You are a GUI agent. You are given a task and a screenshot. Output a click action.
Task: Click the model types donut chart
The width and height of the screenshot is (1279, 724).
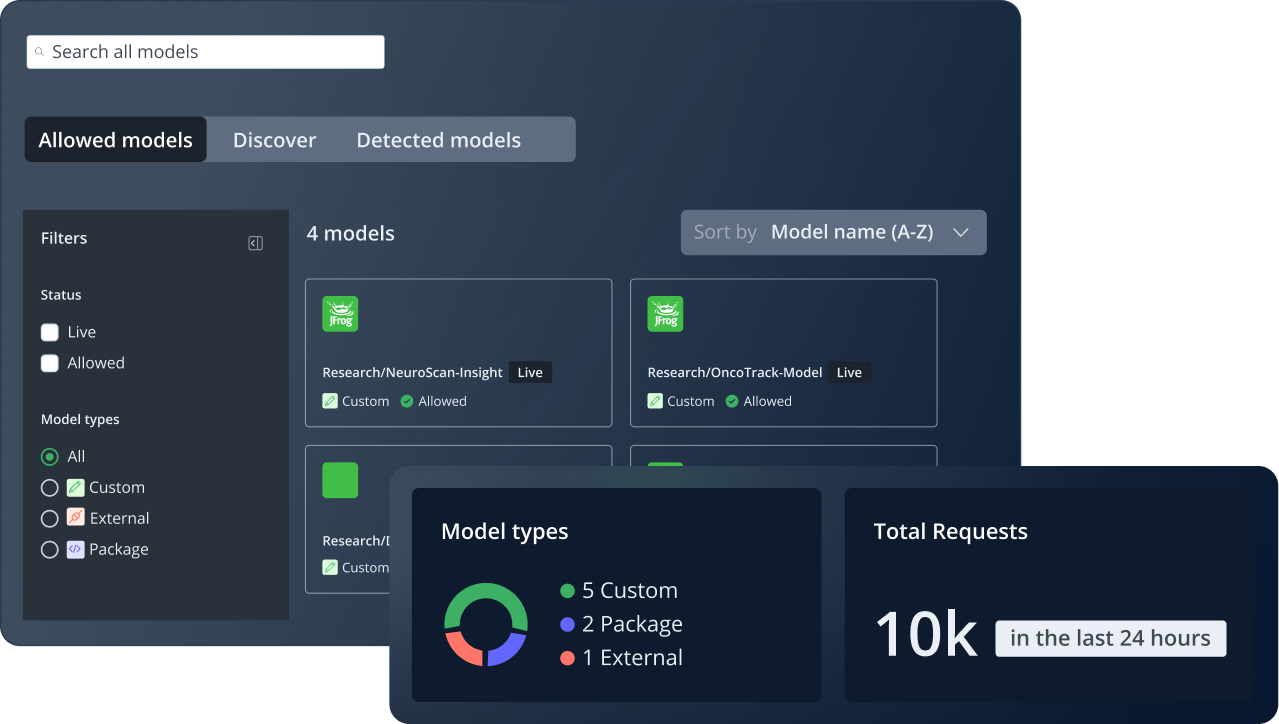coord(486,624)
